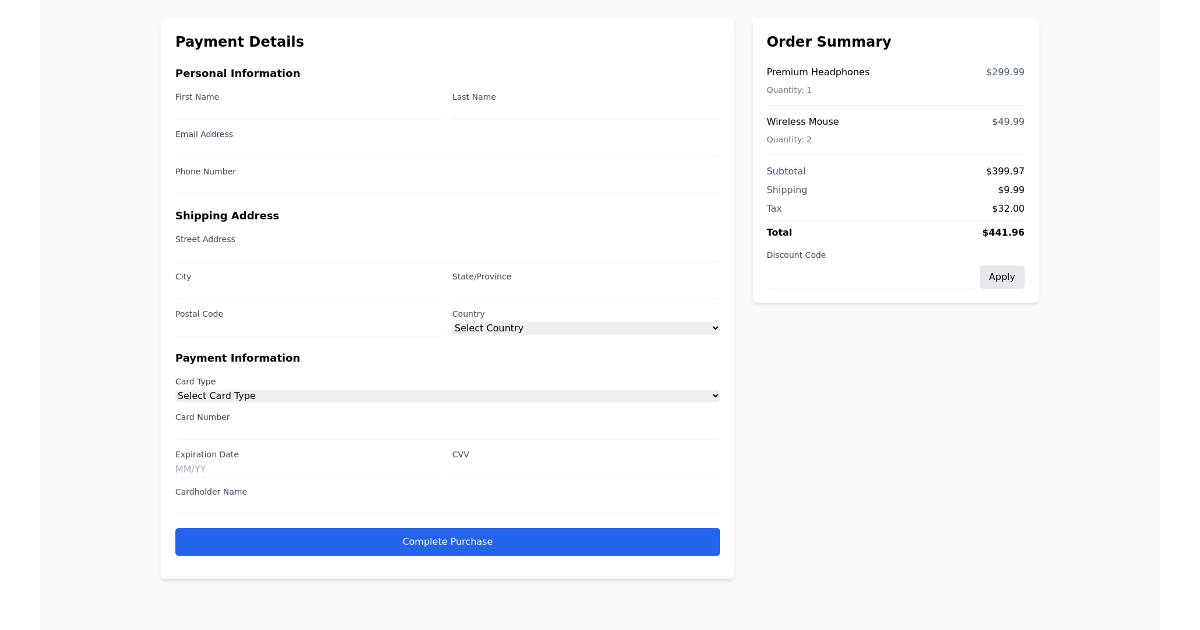Click the Order Summary Total row
The image size is (1200, 630).
(895, 232)
